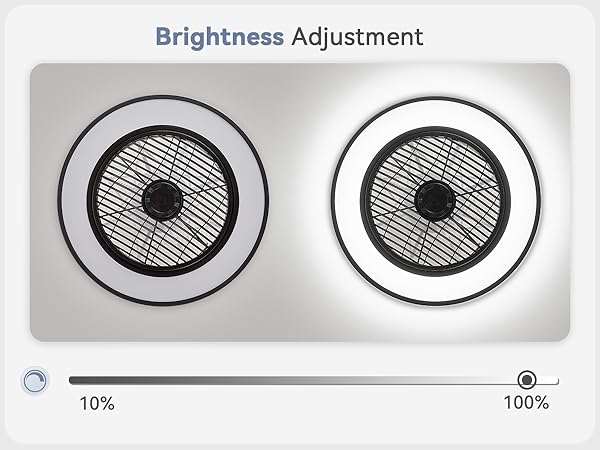Click the Brightness heading word
600x450 pixels.
coord(220,37)
